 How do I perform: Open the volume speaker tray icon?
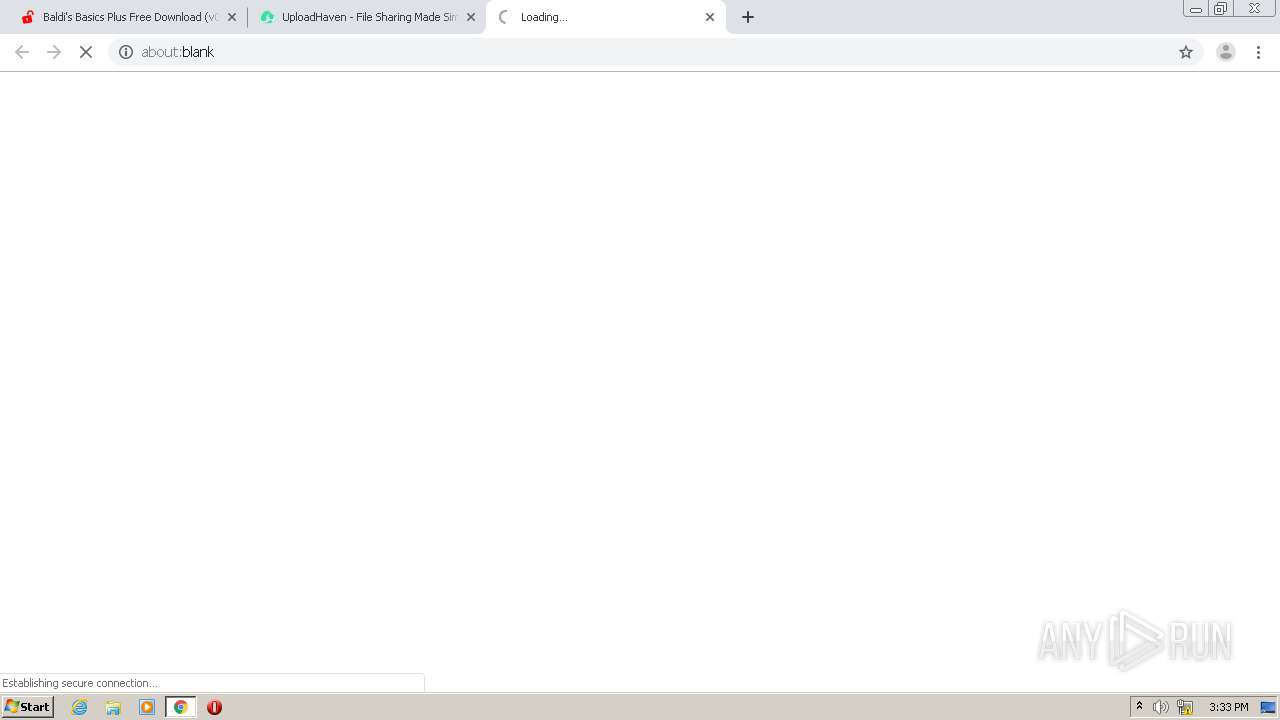tap(1160, 707)
